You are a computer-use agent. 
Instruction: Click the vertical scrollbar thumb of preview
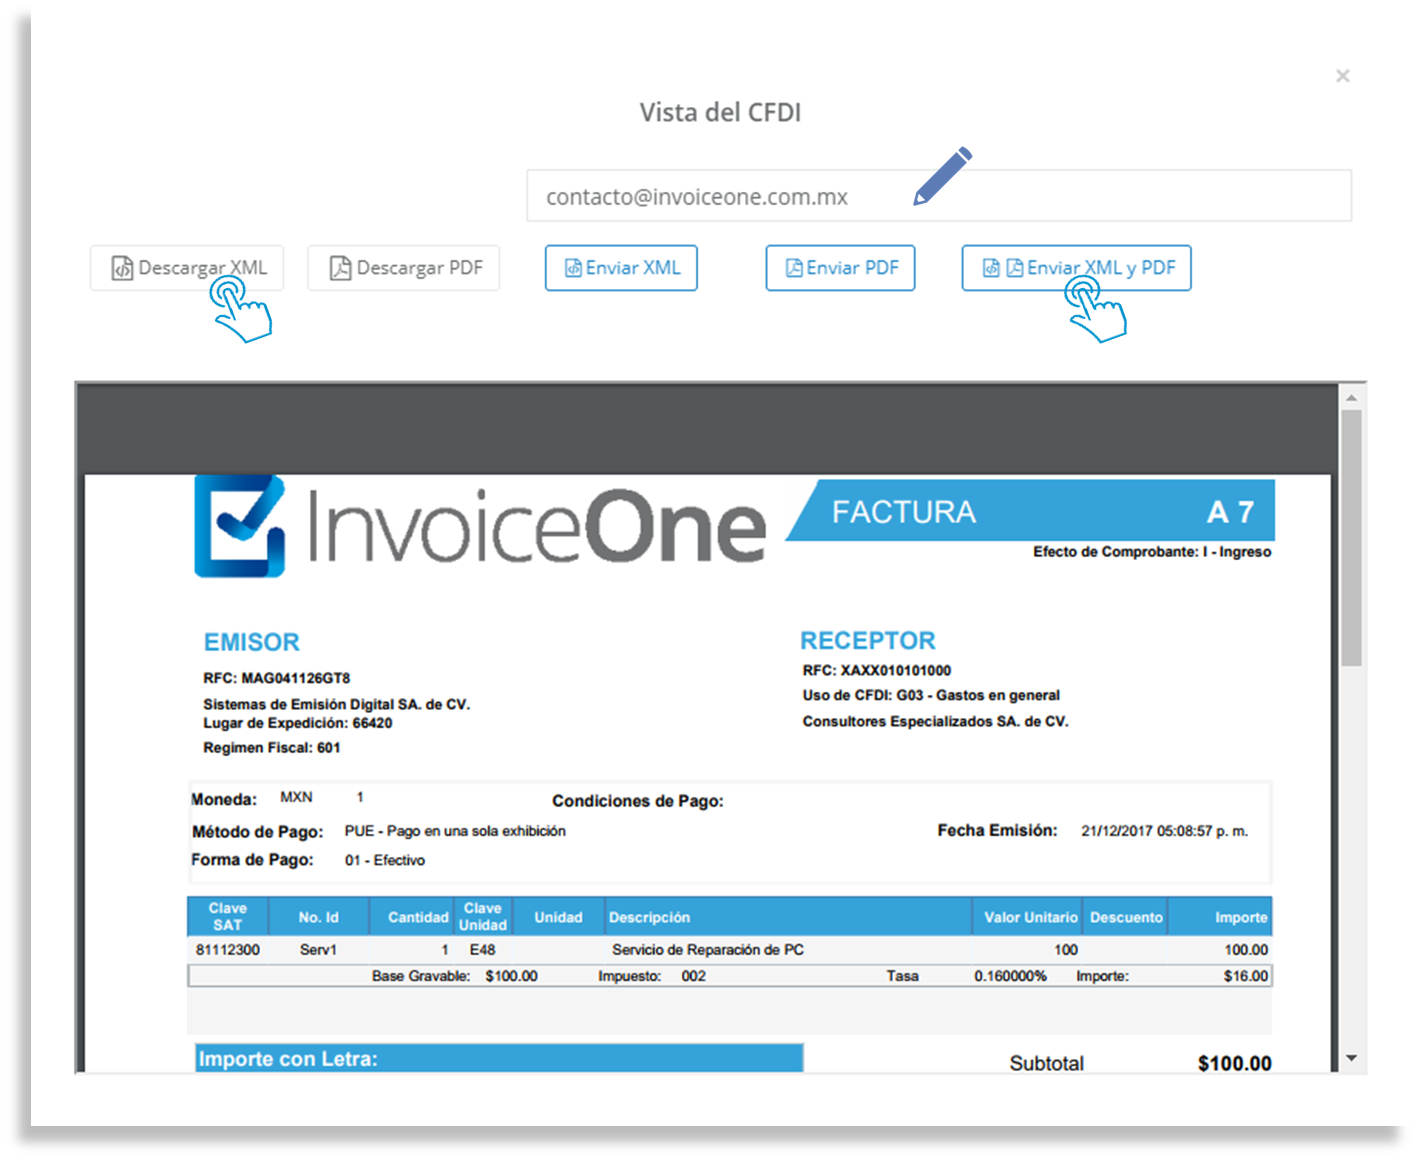(1352, 538)
